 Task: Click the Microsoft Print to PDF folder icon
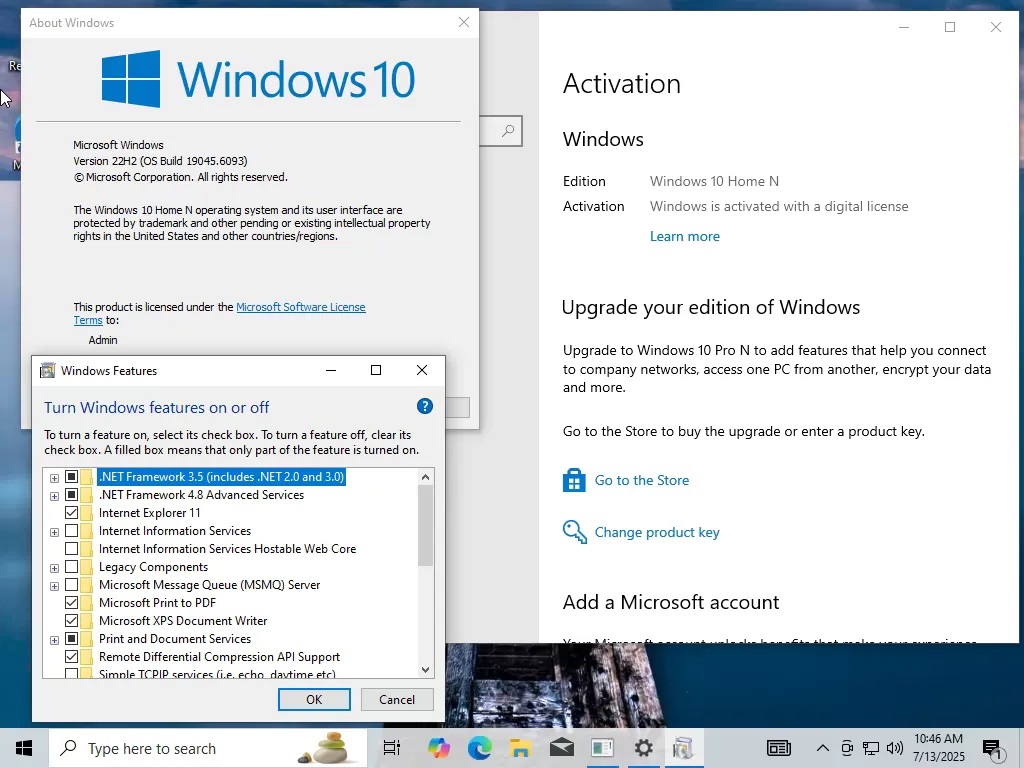pyautogui.click(x=86, y=603)
